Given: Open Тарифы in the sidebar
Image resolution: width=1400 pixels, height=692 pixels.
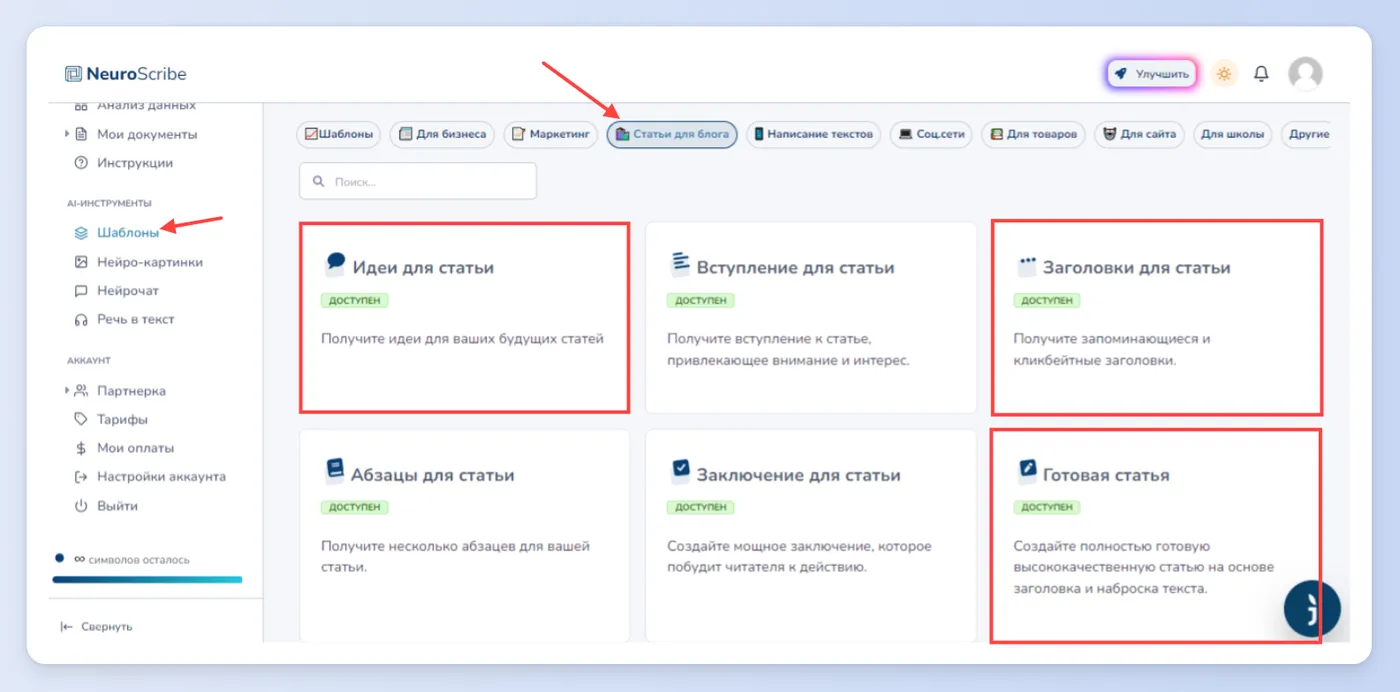Looking at the screenshot, I should point(122,420).
